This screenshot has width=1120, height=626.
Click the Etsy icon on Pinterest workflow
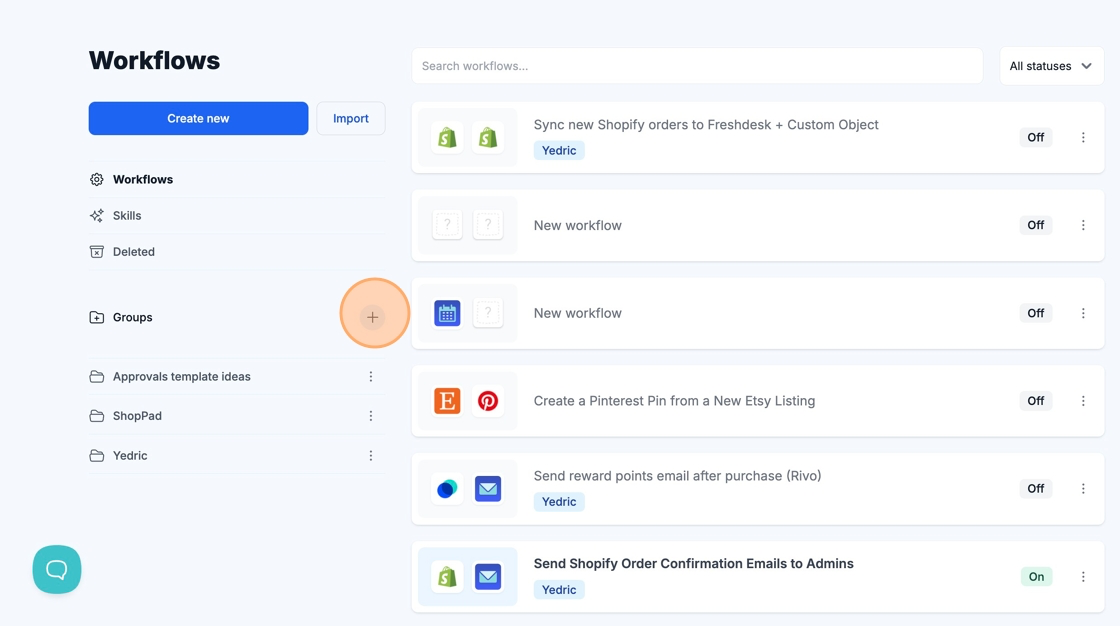(x=447, y=401)
